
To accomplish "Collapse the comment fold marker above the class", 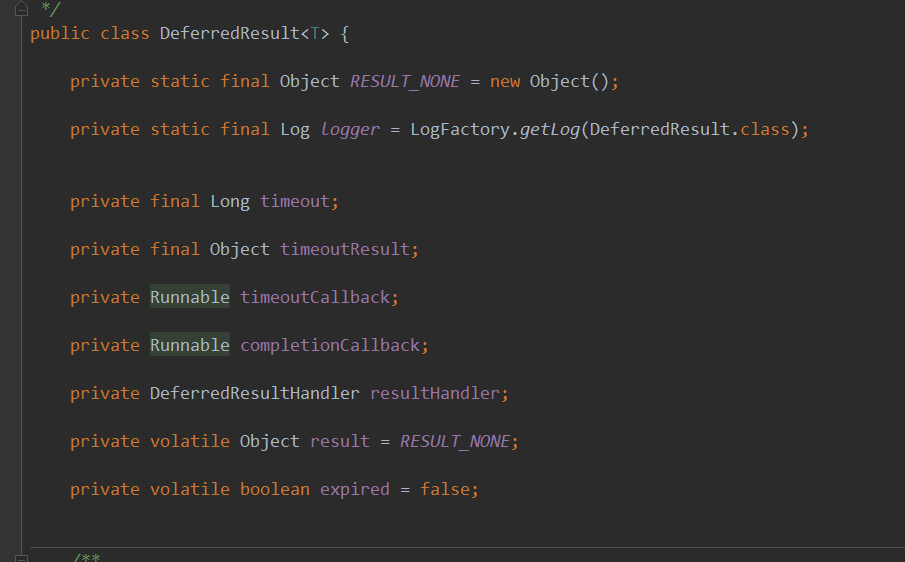I will [x=20, y=9].
